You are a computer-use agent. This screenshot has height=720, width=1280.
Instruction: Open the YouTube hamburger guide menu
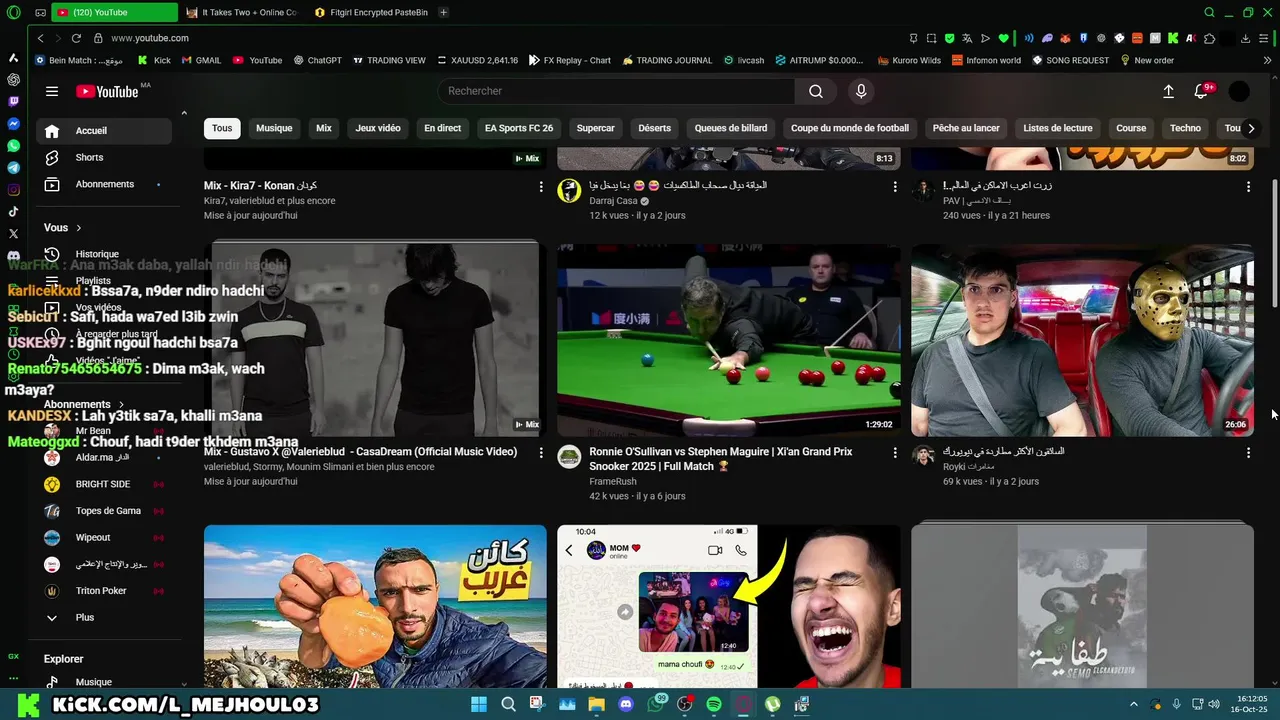point(52,91)
